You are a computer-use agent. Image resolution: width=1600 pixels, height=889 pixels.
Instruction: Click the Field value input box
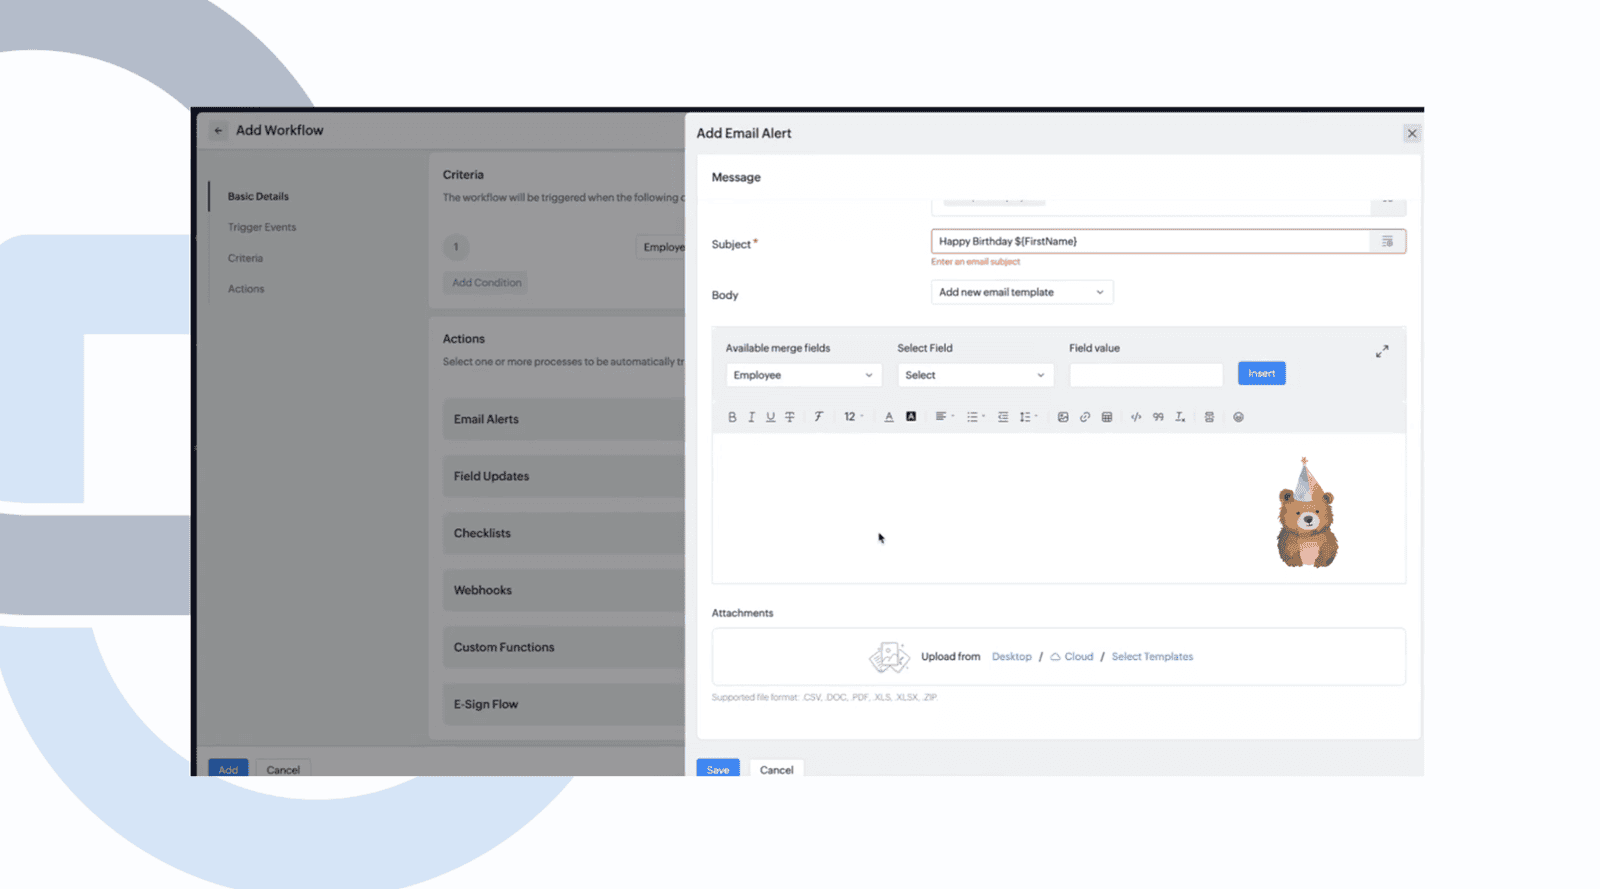tap(1146, 375)
